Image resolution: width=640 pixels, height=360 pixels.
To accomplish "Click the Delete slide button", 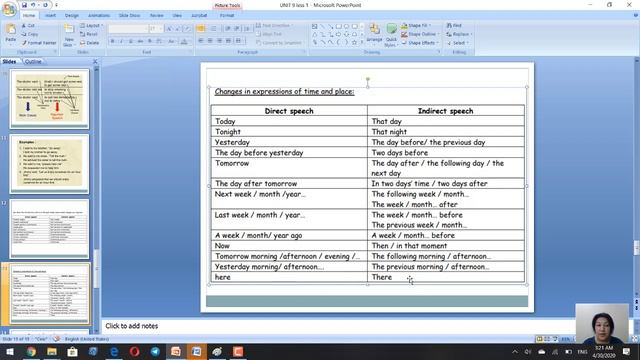I will click(x=89, y=43).
